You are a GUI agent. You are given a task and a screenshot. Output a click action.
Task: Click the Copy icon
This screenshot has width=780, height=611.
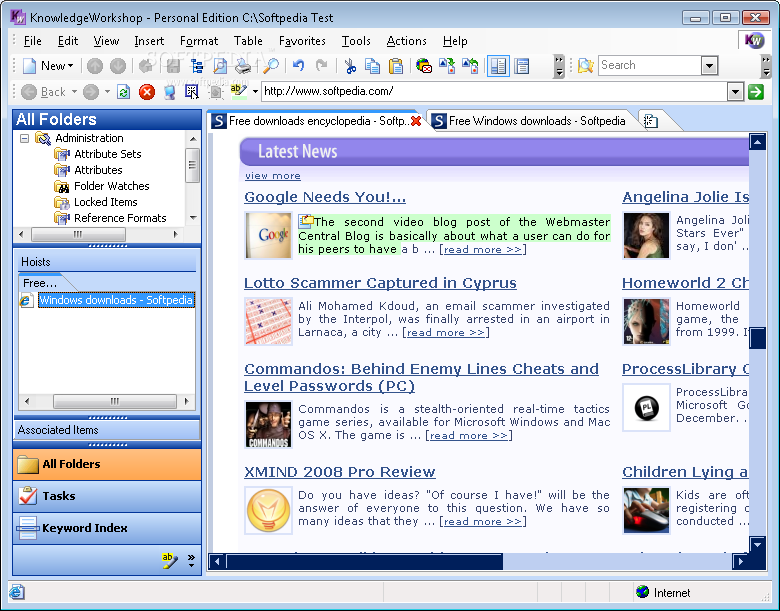click(x=372, y=66)
